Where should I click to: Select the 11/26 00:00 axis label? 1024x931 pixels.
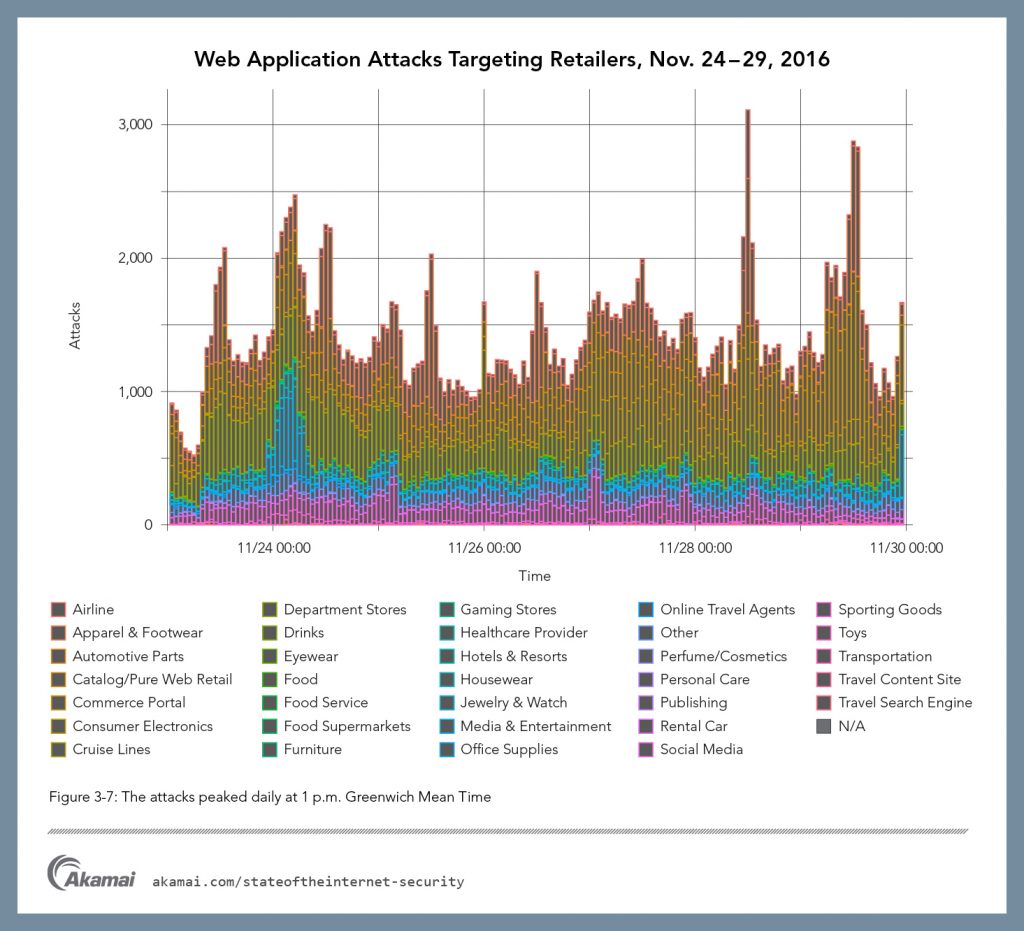click(x=486, y=548)
